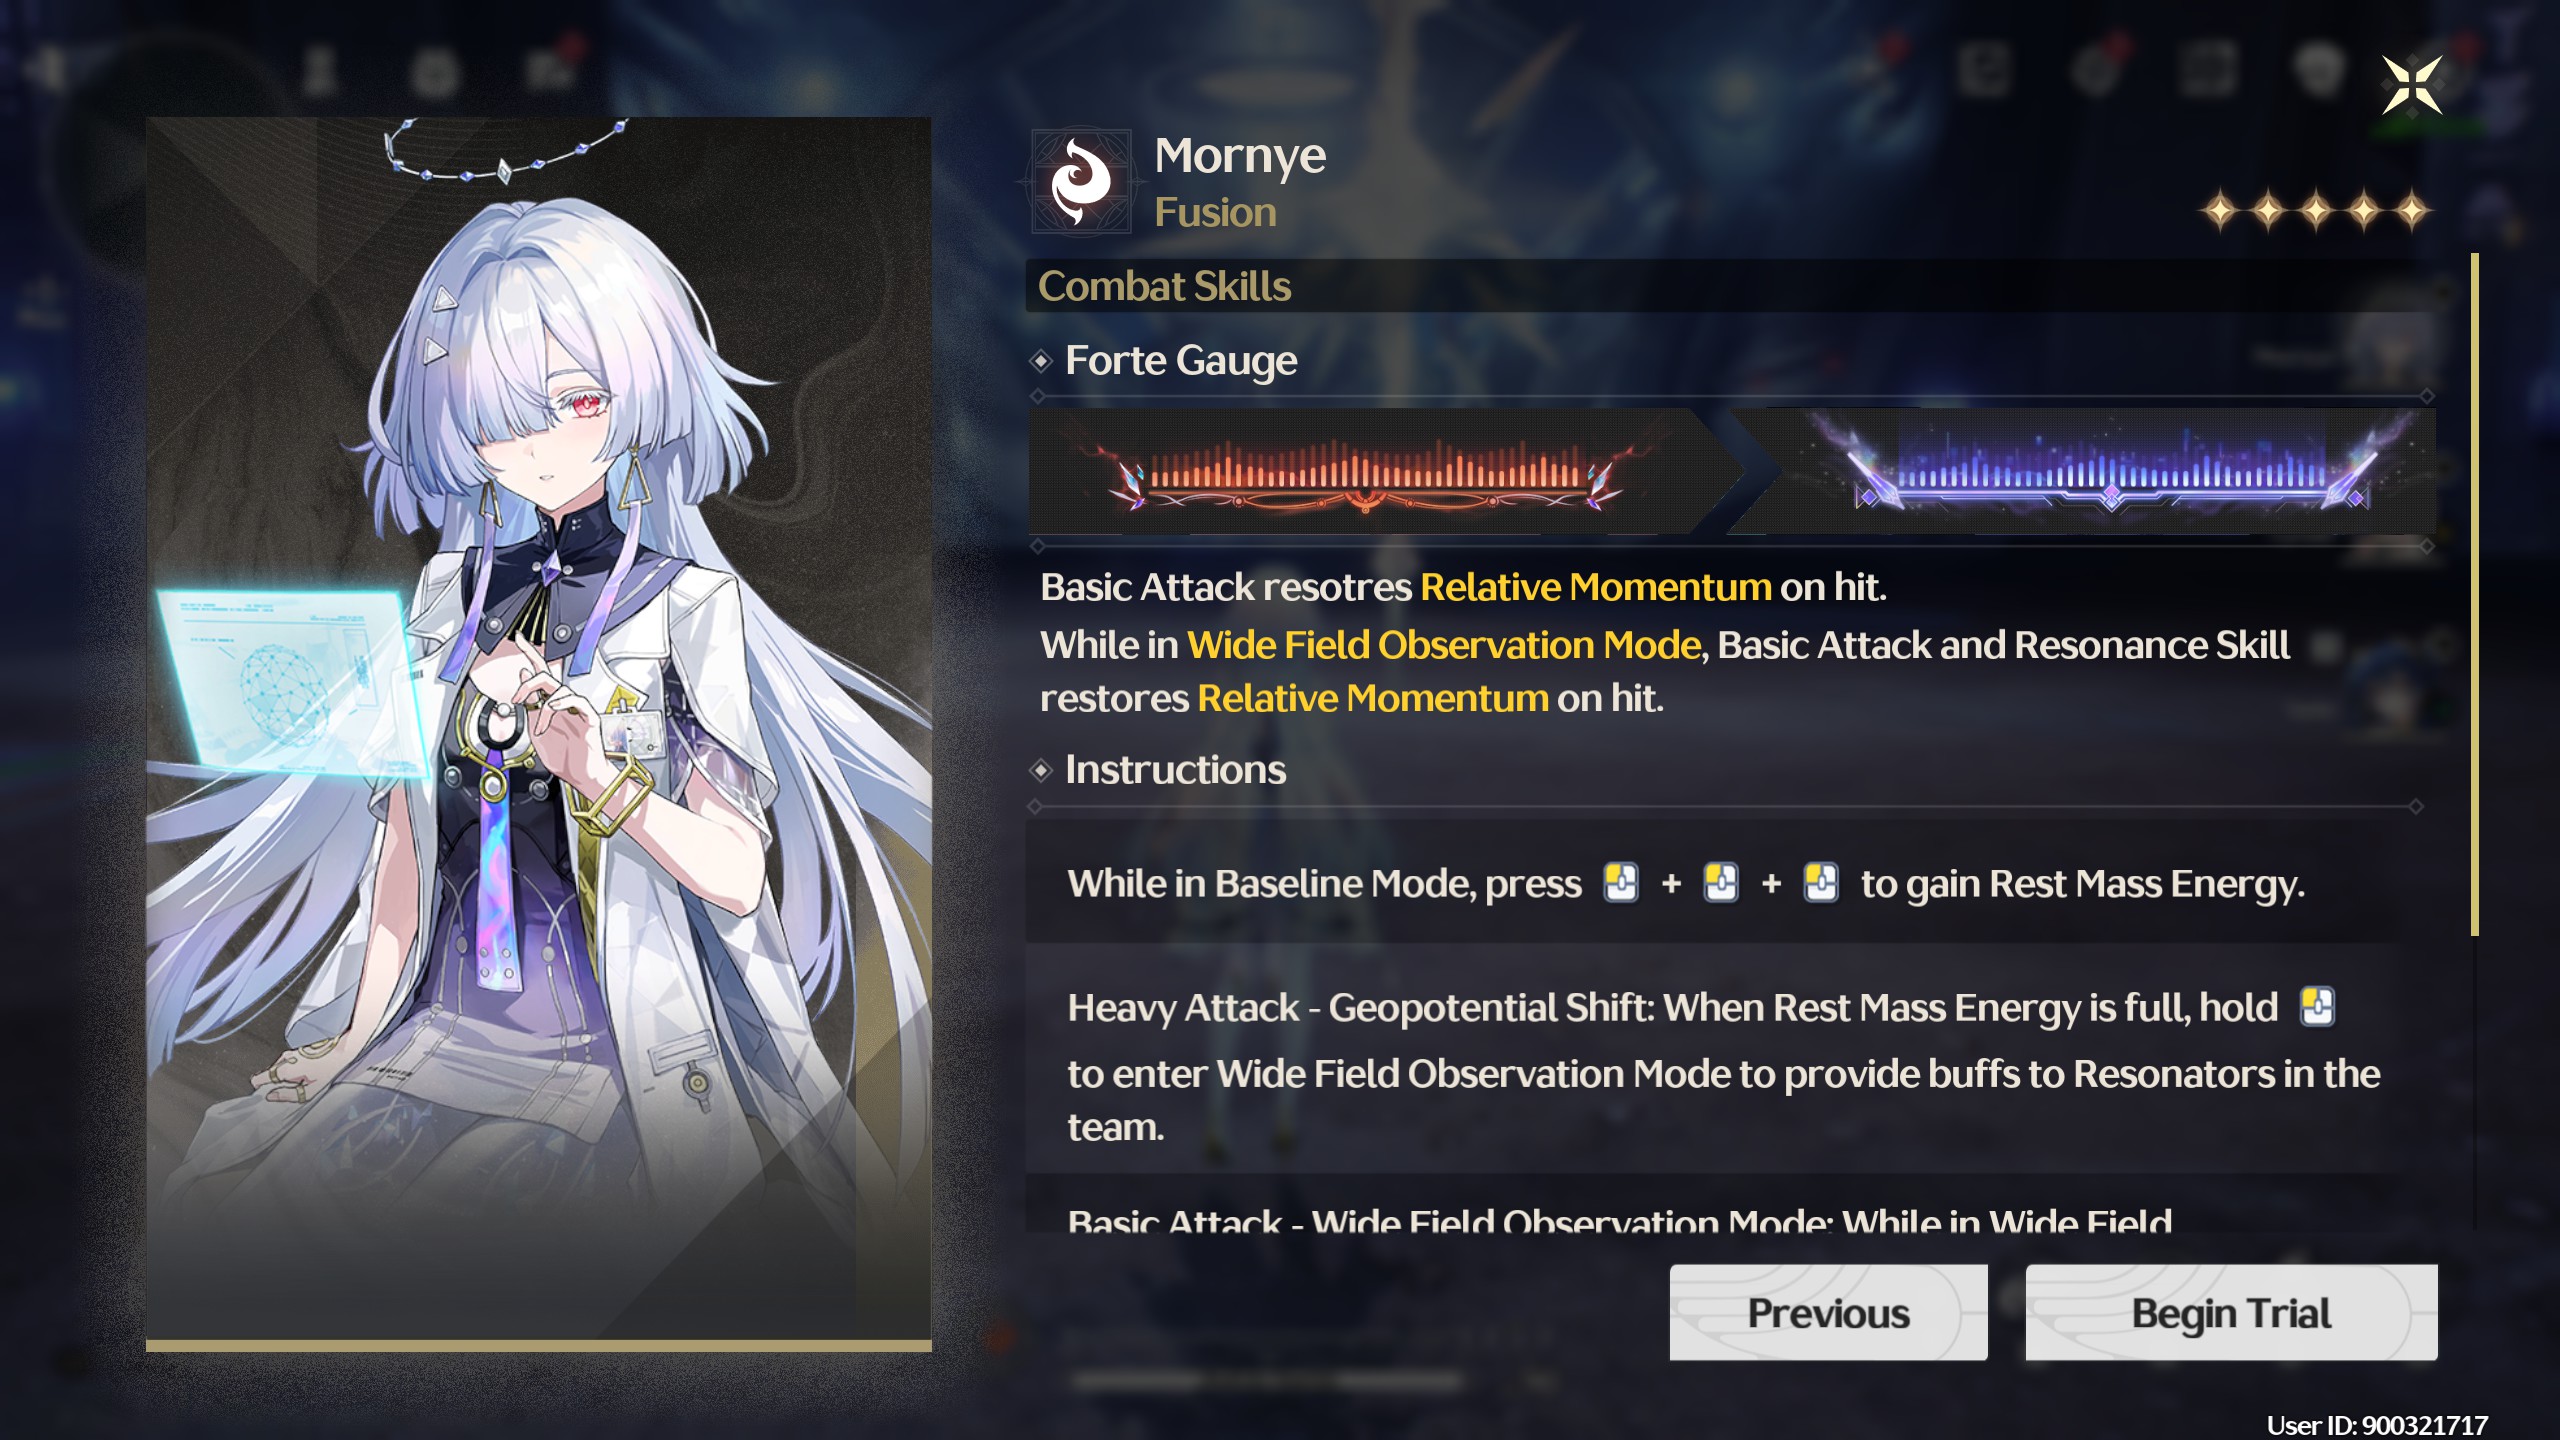Go back with the Previous button
The height and width of the screenshot is (1440, 2560).
(1828, 1313)
